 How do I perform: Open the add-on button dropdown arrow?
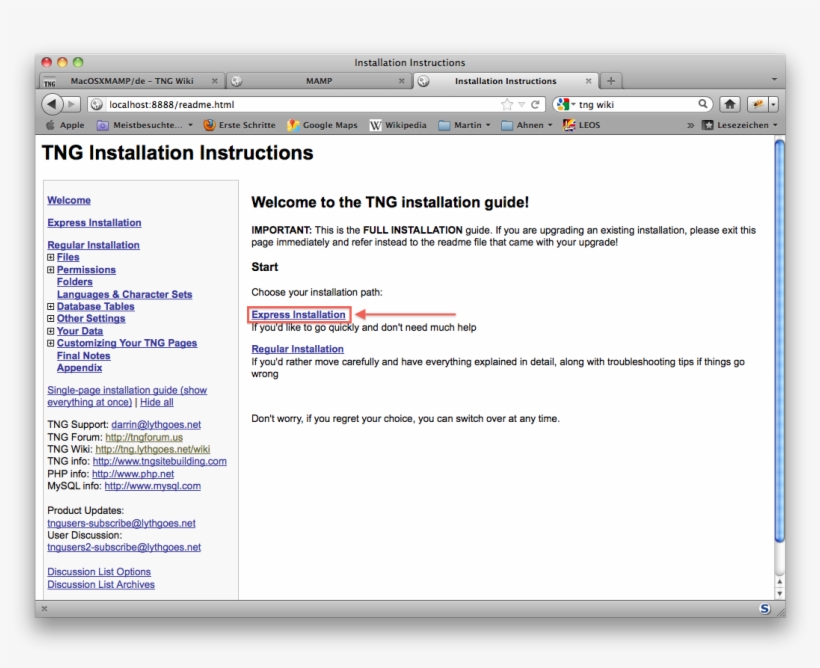click(773, 105)
